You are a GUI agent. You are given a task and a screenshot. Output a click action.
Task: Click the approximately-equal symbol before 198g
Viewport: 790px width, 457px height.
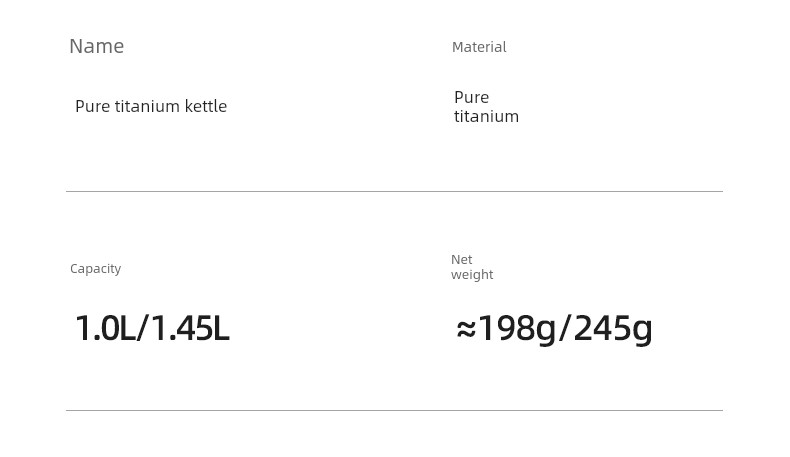coord(466,330)
